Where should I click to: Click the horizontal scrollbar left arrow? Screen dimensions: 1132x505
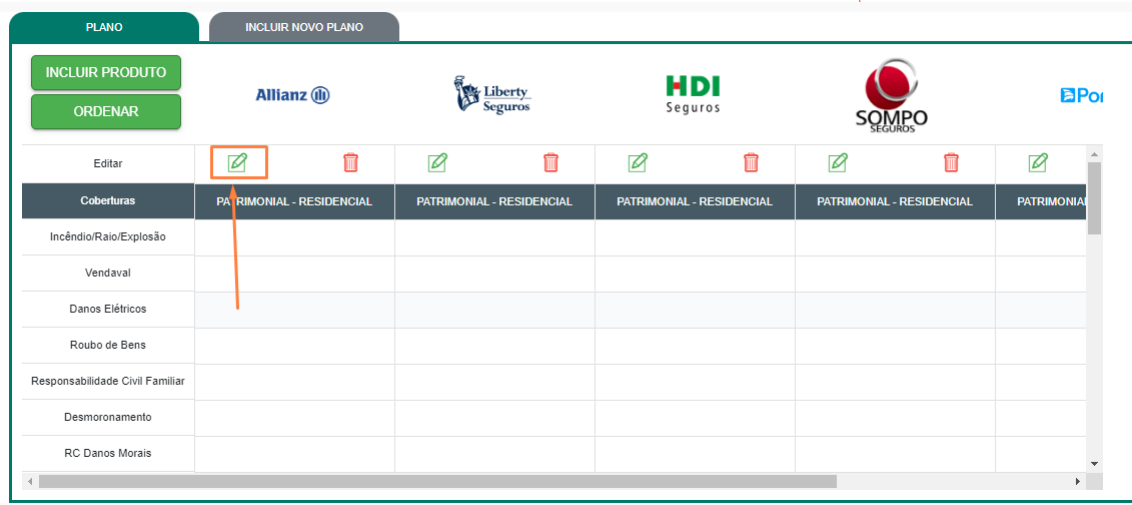[x=30, y=481]
